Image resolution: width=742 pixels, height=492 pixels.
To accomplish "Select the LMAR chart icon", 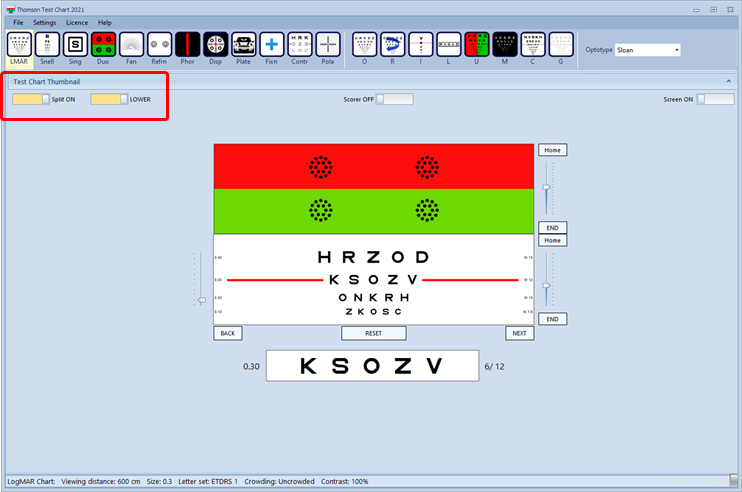I will [19, 46].
